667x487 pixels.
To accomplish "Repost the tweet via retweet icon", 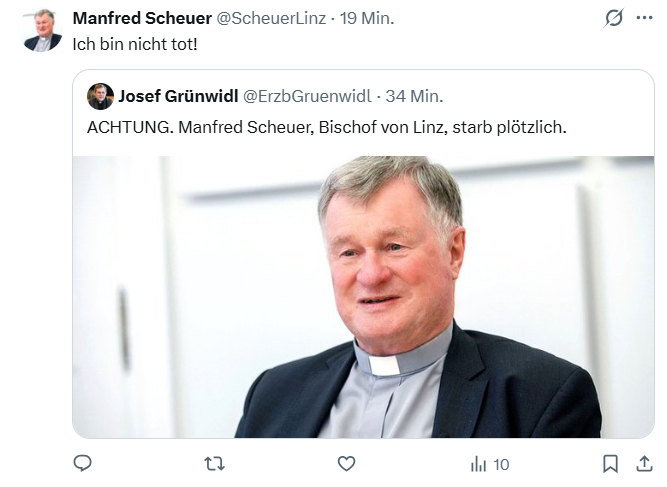I will tap(214, 464).
